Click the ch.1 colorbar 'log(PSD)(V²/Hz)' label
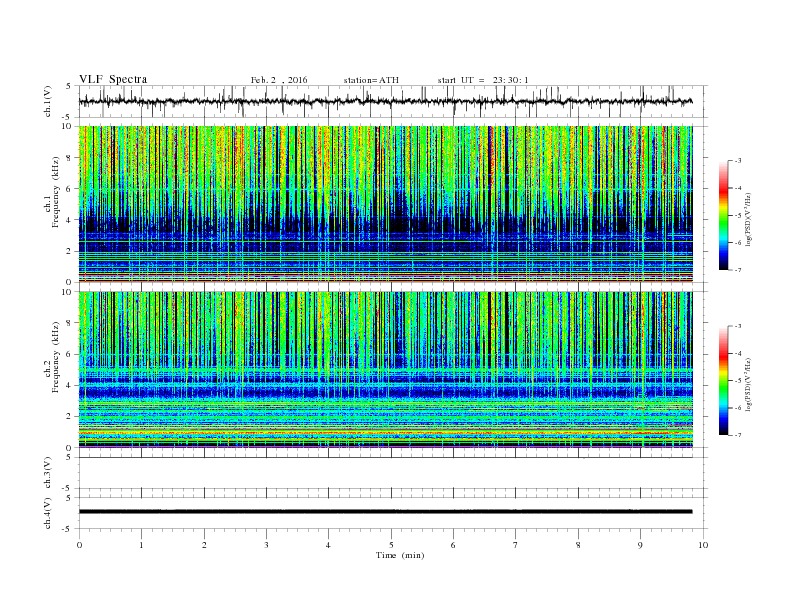This screenshot has height=612, width=792. 749,220
